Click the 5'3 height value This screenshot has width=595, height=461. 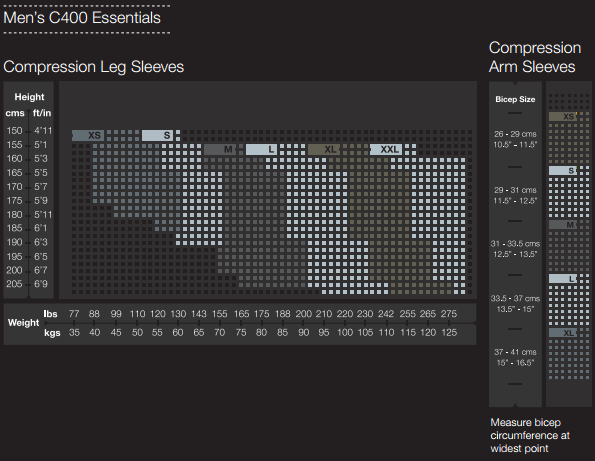point(41,159)
